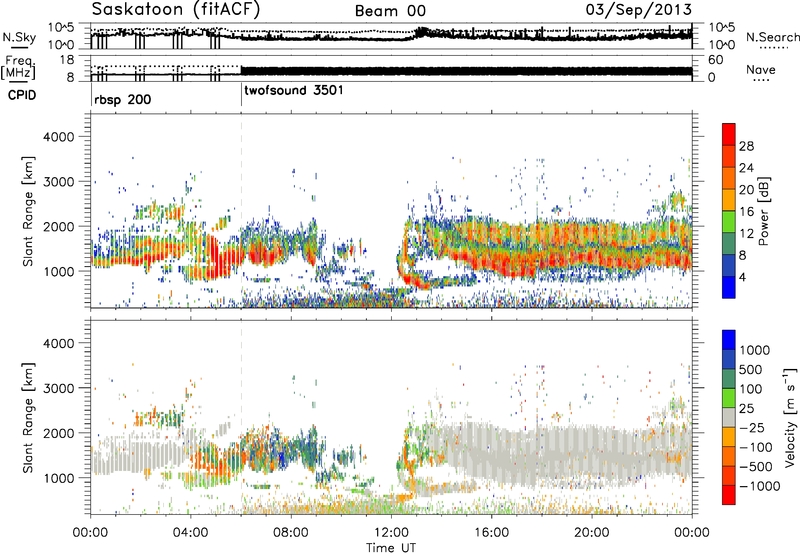Image resolution: width=800 pixels, height=554 pixels.
Task: Click the "24" tick on the Power color bar
Action: (746, 168)
